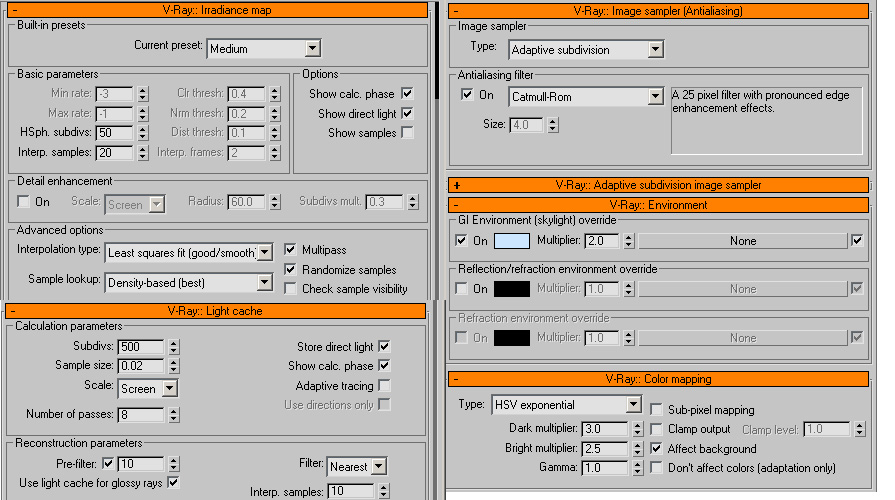This screenshot has height=500, width=895.
Task: Click Light cache Subdivs field showing 500
Action: pos(141,346)
